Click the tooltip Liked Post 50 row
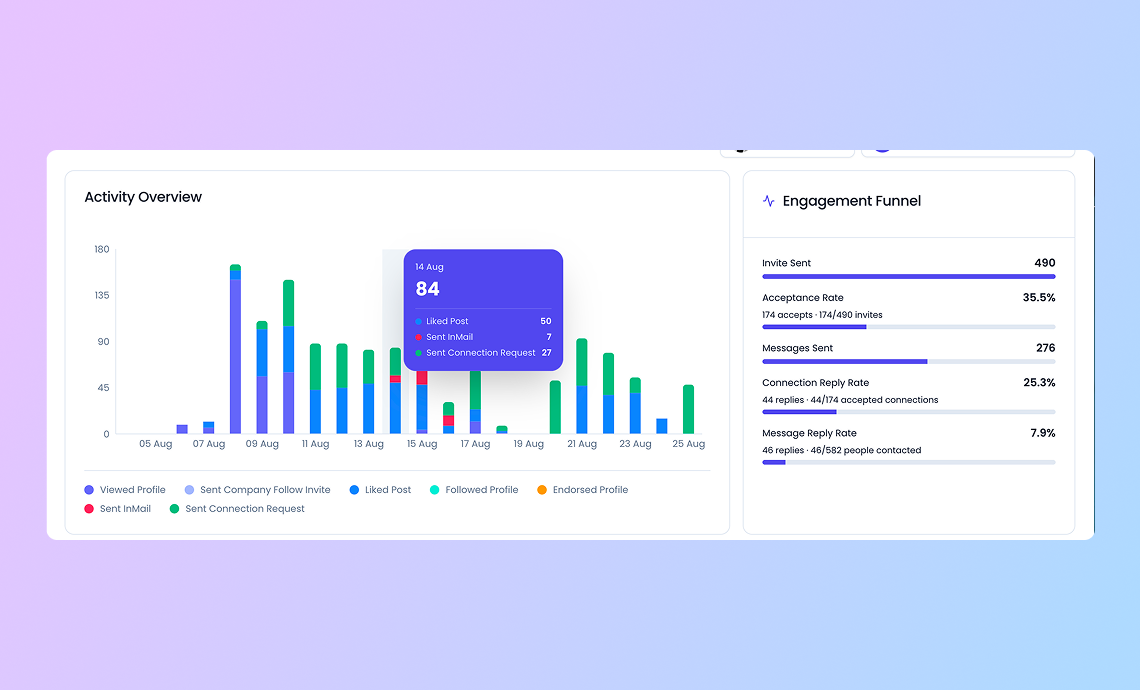The image size is (1140, 690). tap(483, 321)
